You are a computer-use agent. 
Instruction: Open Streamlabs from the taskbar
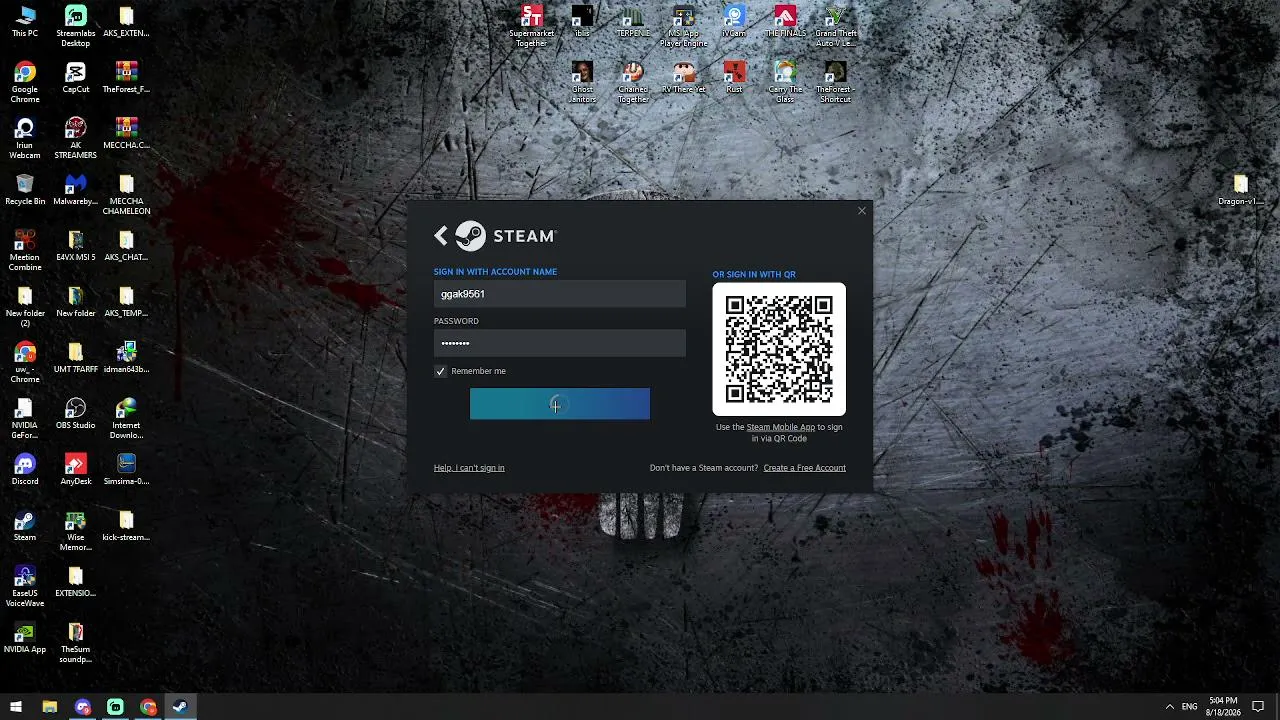[116, 707]
